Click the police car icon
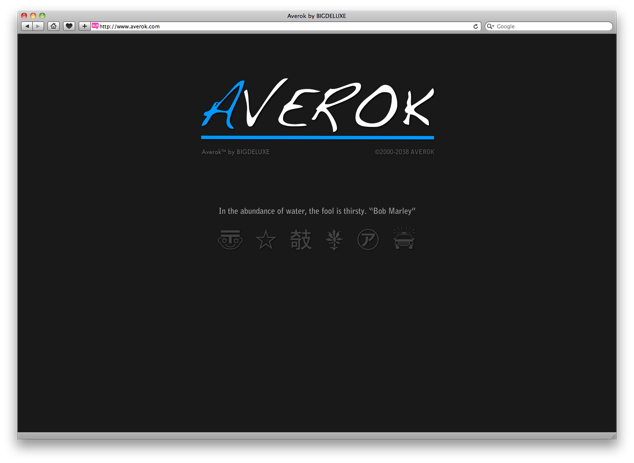This screenshot has width=634, height=463. click(404, 240)
